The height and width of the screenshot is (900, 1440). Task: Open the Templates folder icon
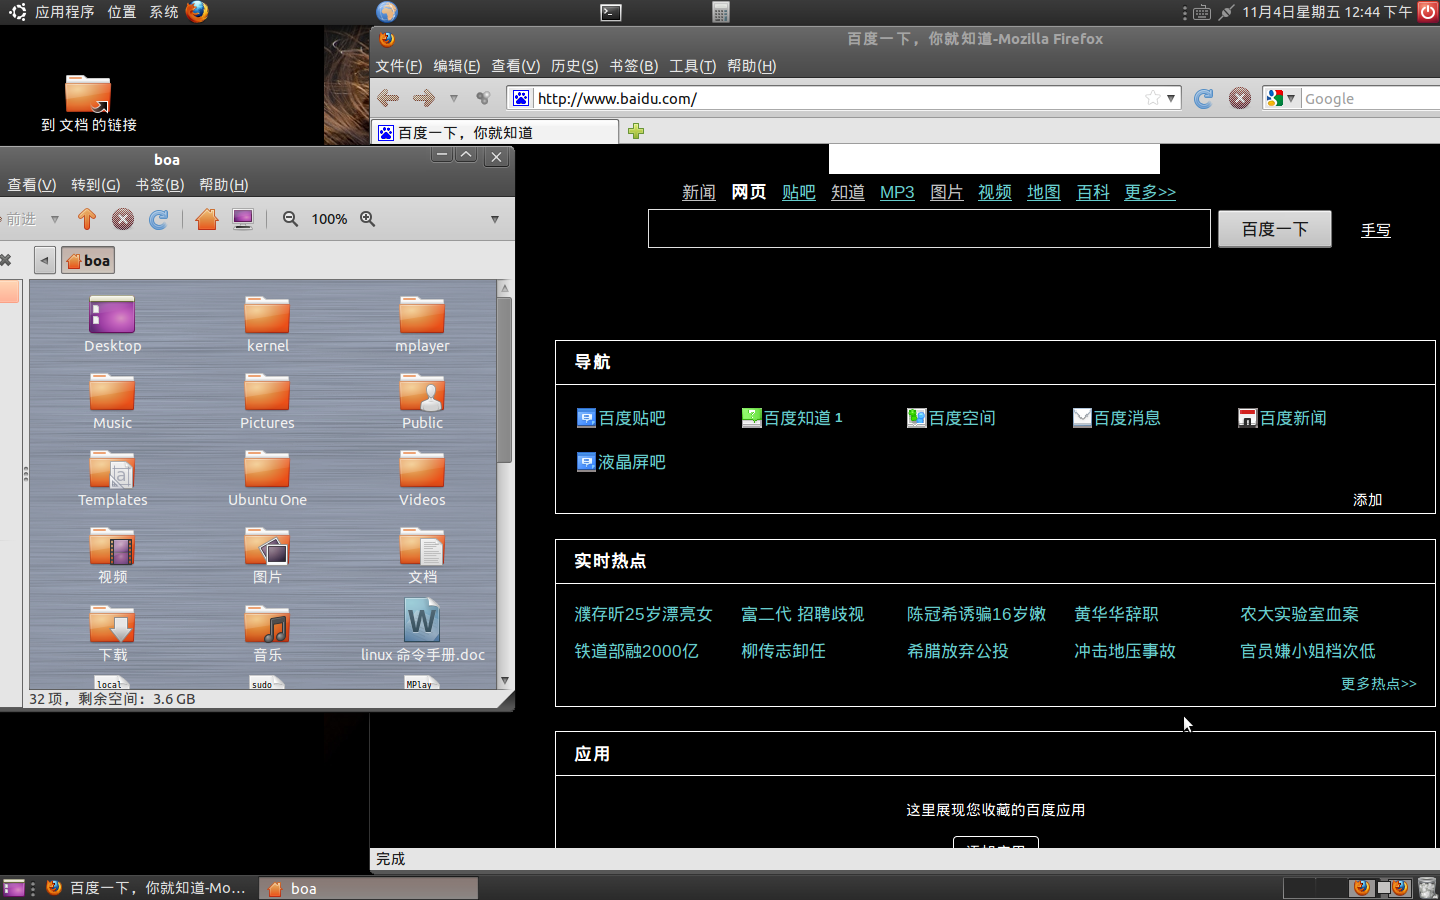[112, 470]
